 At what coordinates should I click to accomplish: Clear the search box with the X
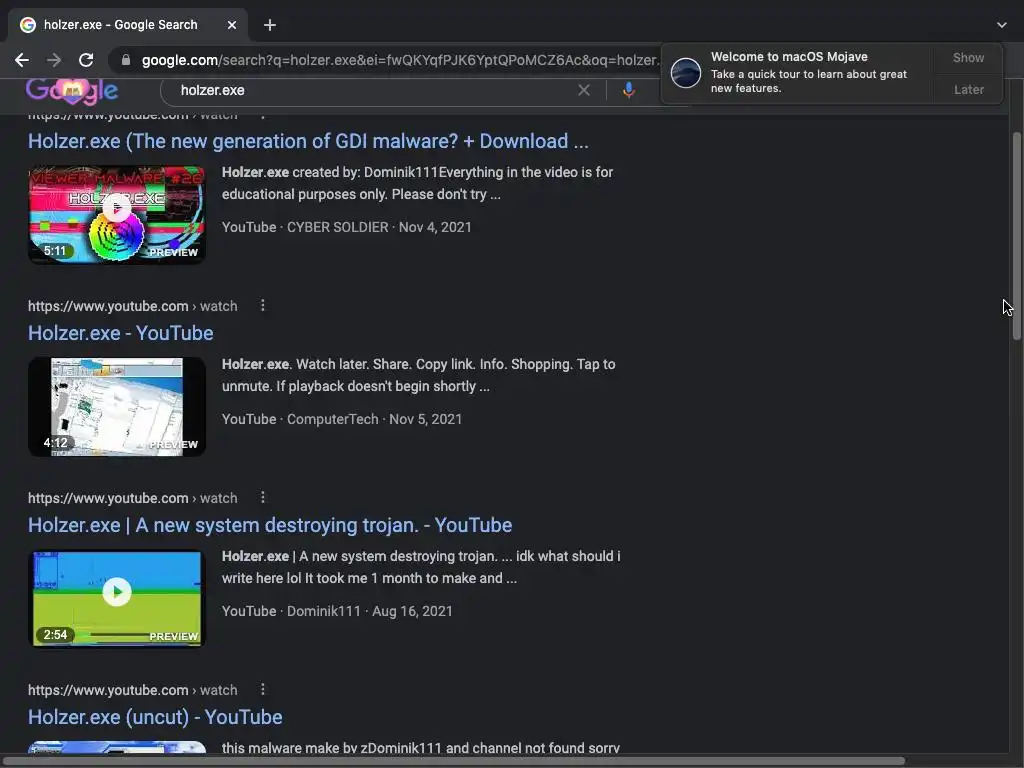(584, 90)
